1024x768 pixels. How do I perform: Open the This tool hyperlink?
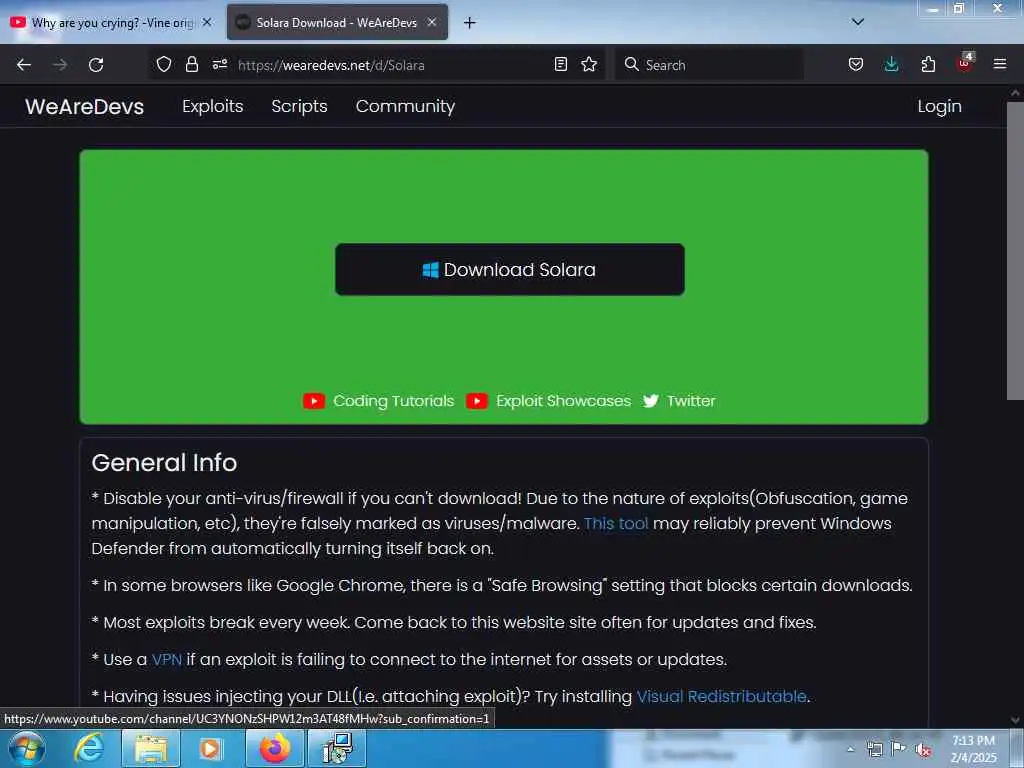click(616, 524)
